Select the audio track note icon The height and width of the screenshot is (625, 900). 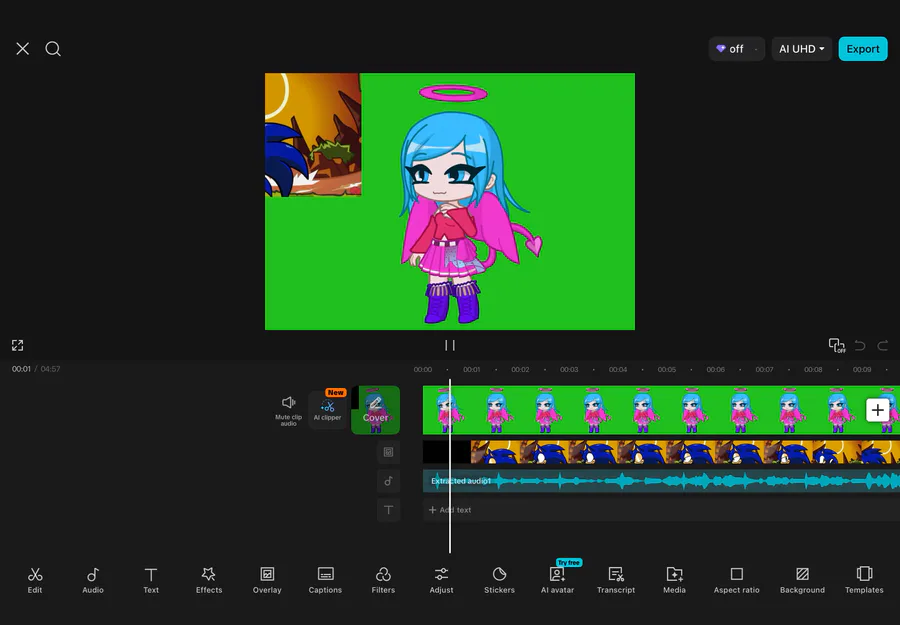[x=389, y=481]
